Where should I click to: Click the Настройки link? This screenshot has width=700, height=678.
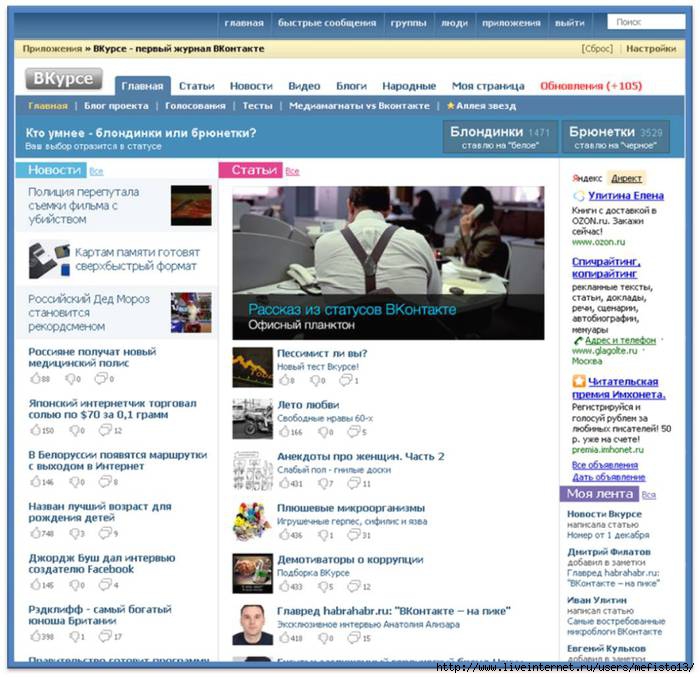[x=651, y=49]
